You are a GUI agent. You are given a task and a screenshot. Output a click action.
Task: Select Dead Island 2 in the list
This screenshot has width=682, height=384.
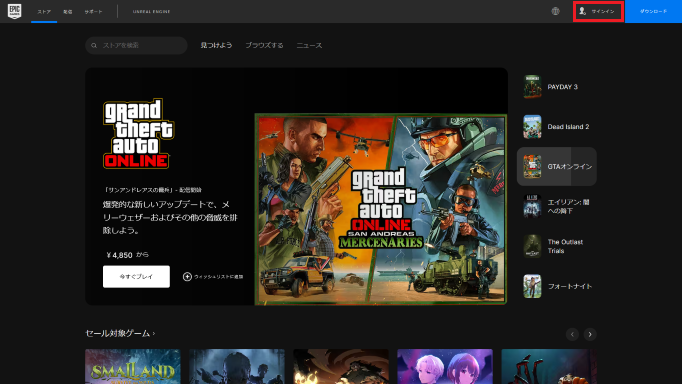[x=557, y=127]
